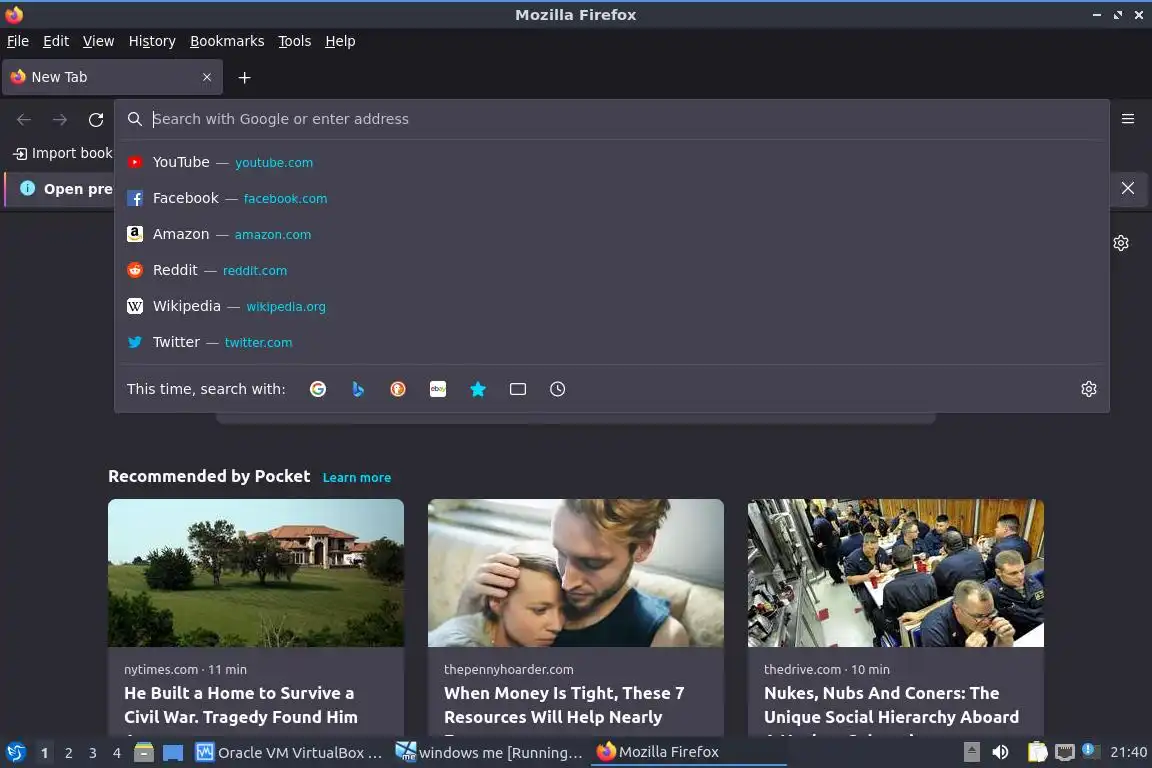This screenshot has width=1152, height=768.
Task: Open the Bookmarks menu
Action: pyautogui.click(x=227, y=41)
